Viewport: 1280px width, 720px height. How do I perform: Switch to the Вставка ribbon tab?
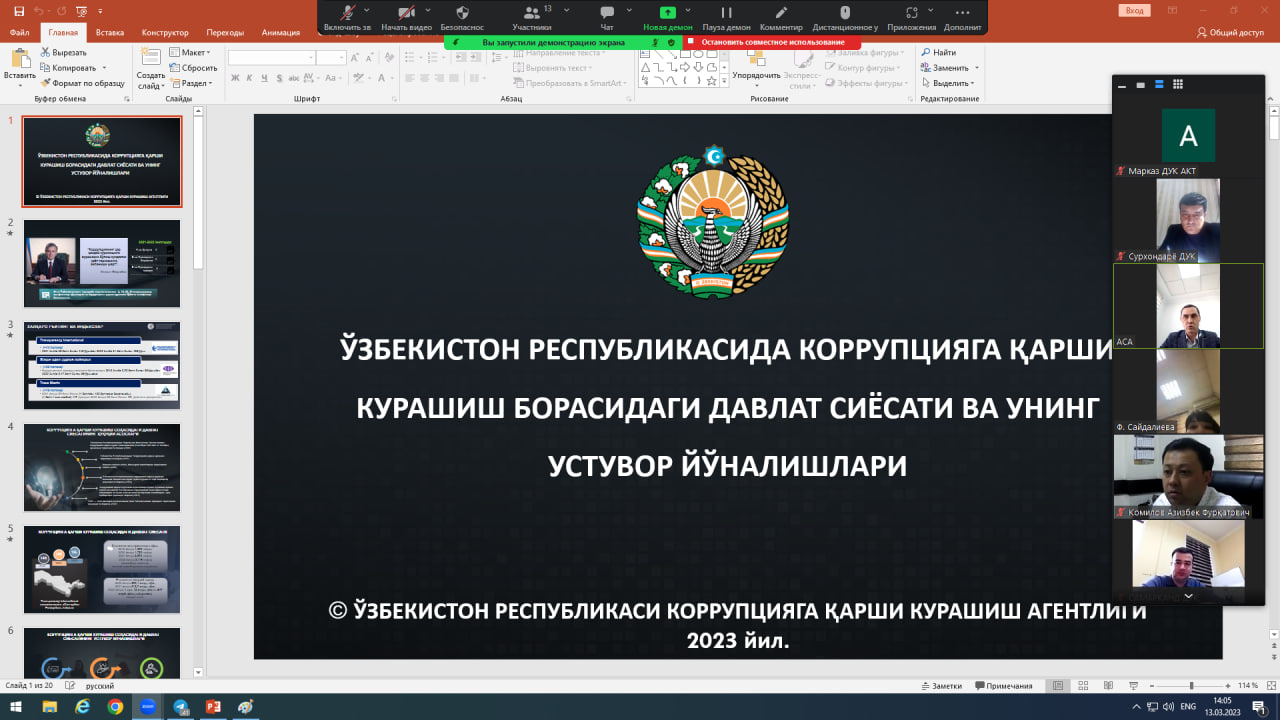[109, 32]
